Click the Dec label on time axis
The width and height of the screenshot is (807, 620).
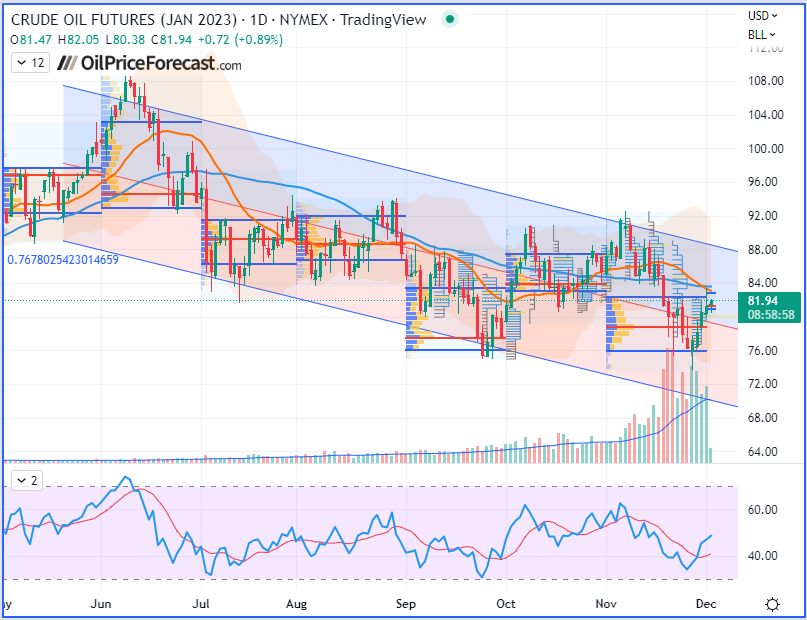click(x=706, y=604)
